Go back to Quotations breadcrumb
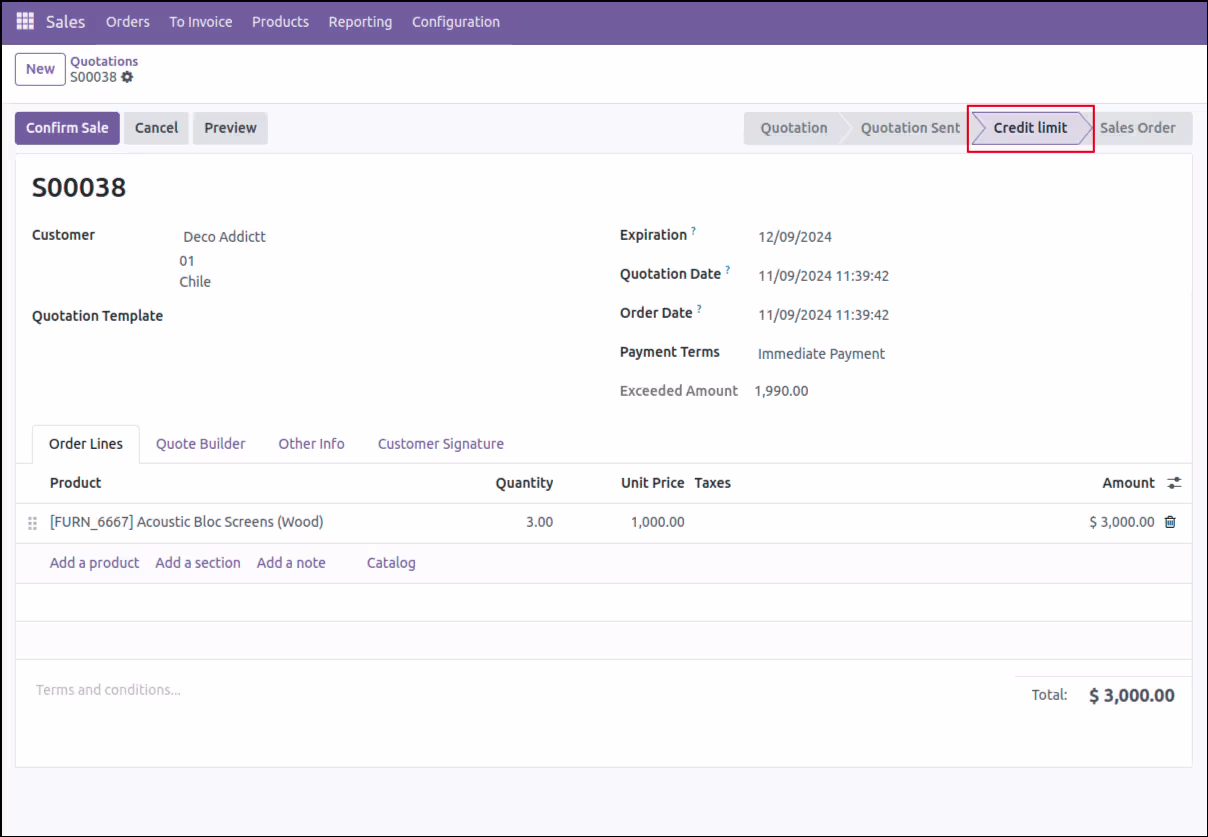Image resolution: width=1208 pixels, height=837 pixels. click(104, 61)
